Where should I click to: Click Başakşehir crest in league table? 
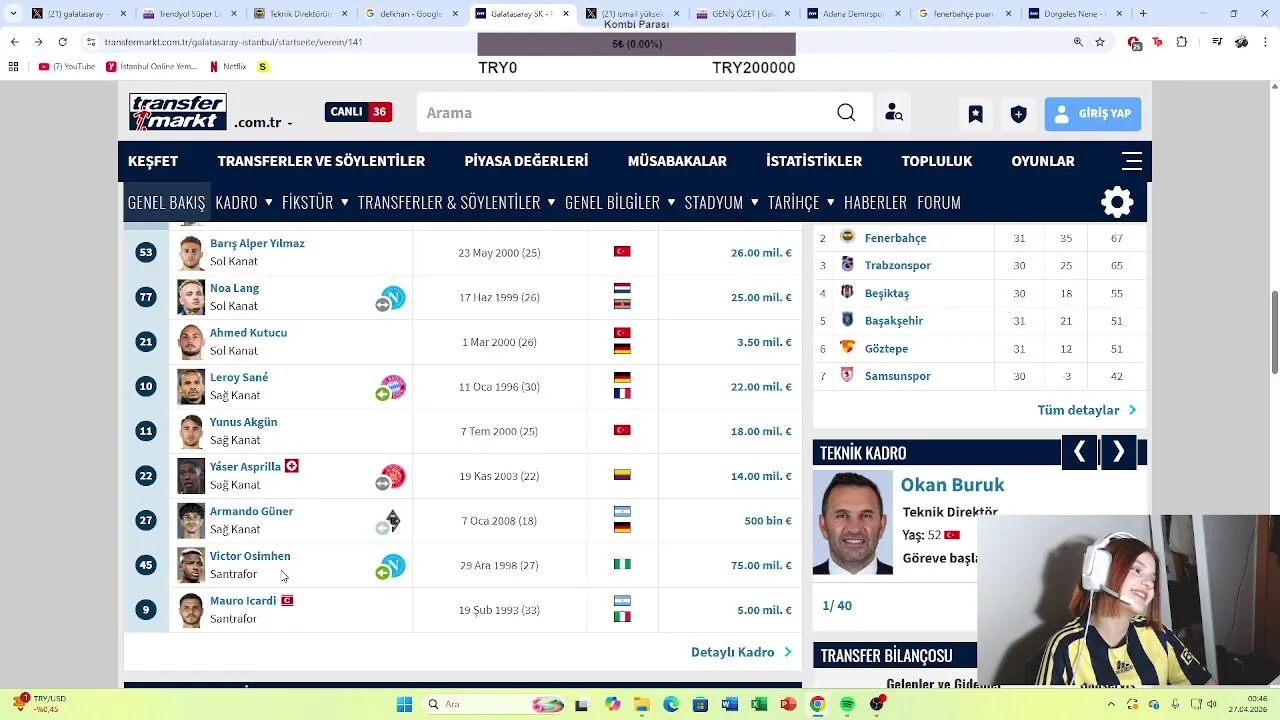[848, 320]
